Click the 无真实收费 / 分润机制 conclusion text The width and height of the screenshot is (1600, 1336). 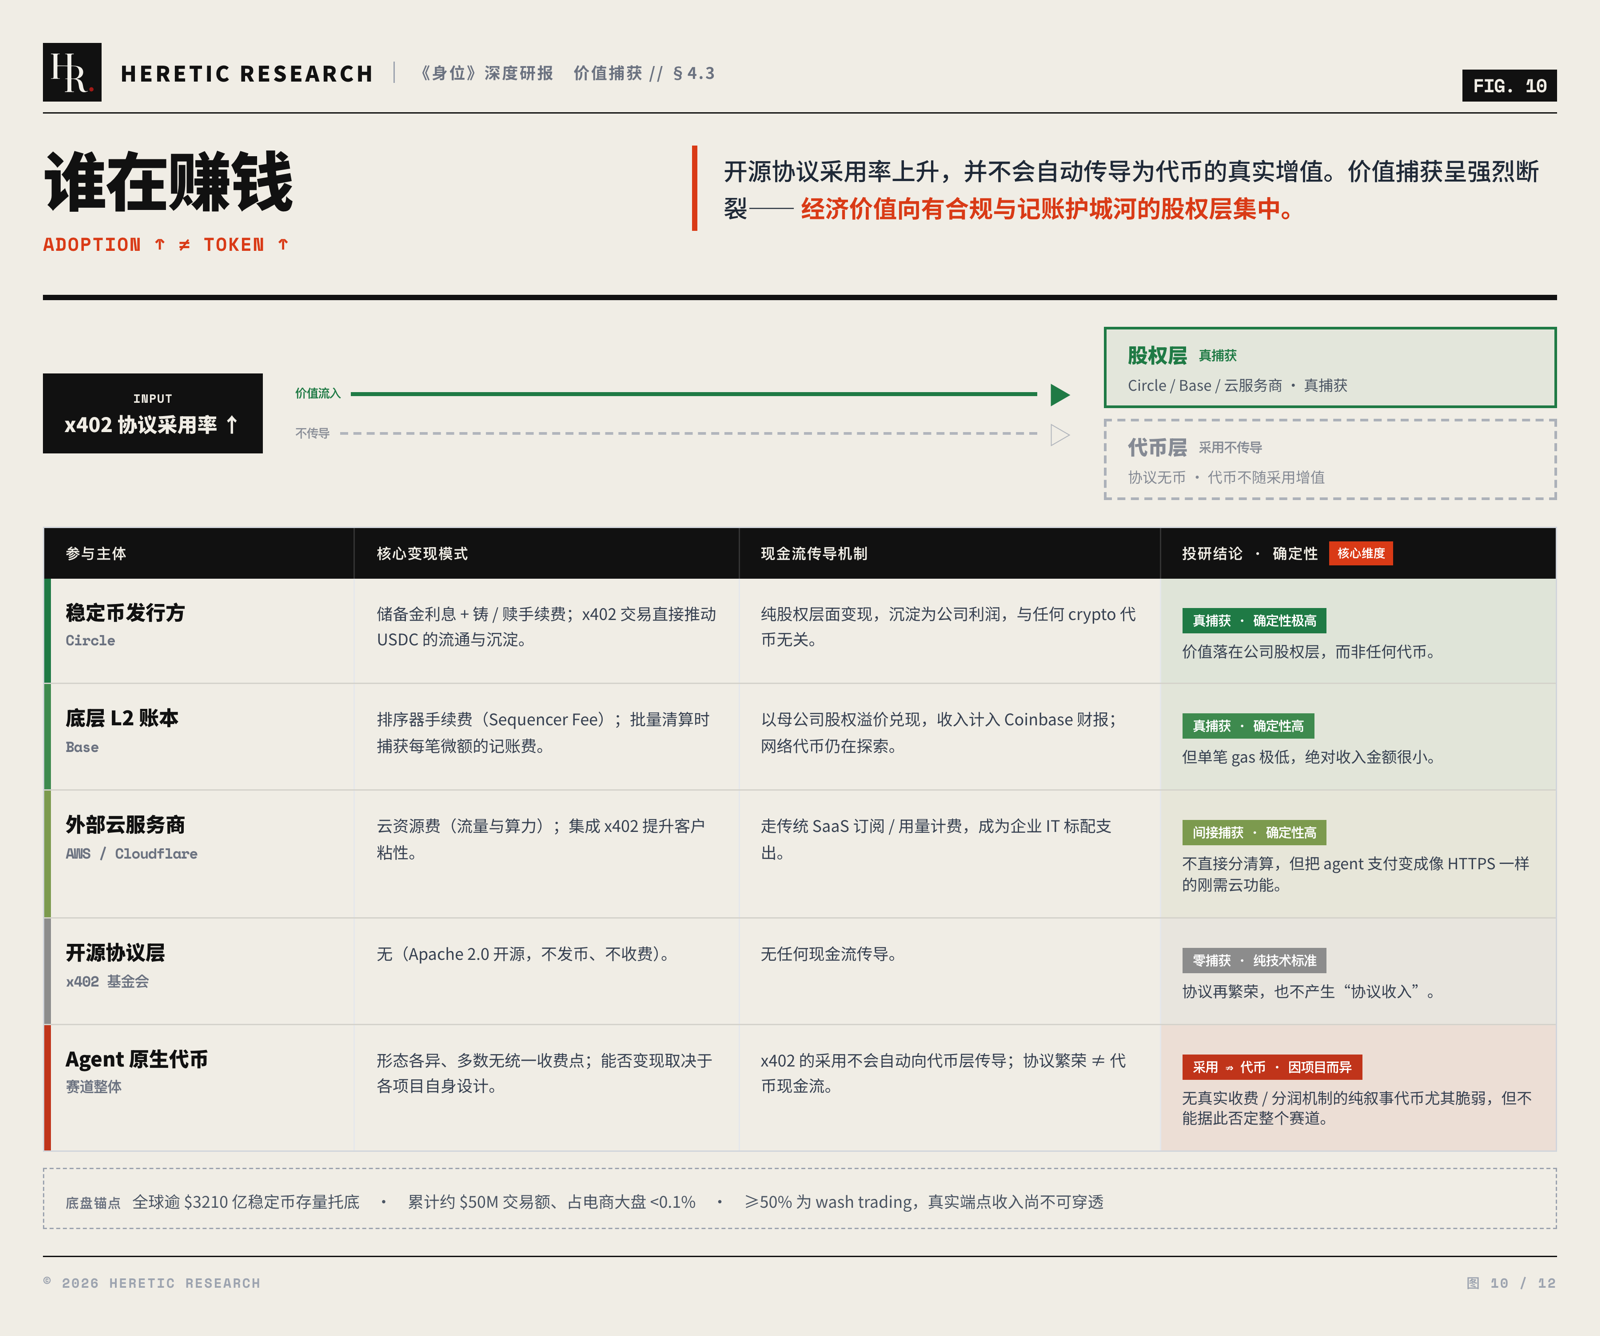1357,1108
